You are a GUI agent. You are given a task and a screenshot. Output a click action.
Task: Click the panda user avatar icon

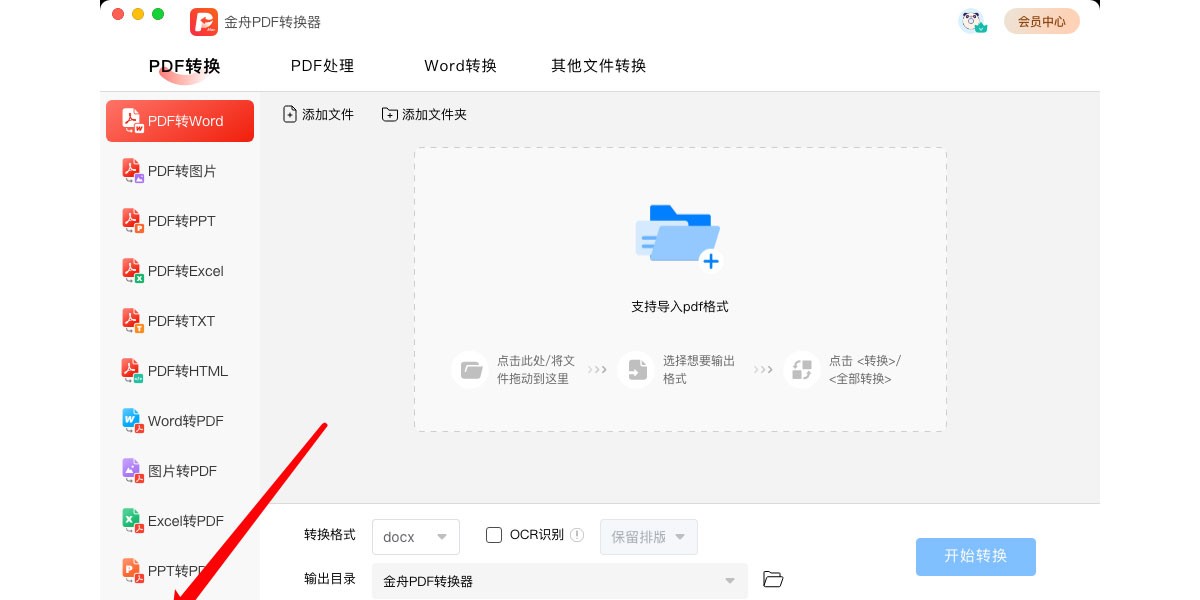point(971,21)
